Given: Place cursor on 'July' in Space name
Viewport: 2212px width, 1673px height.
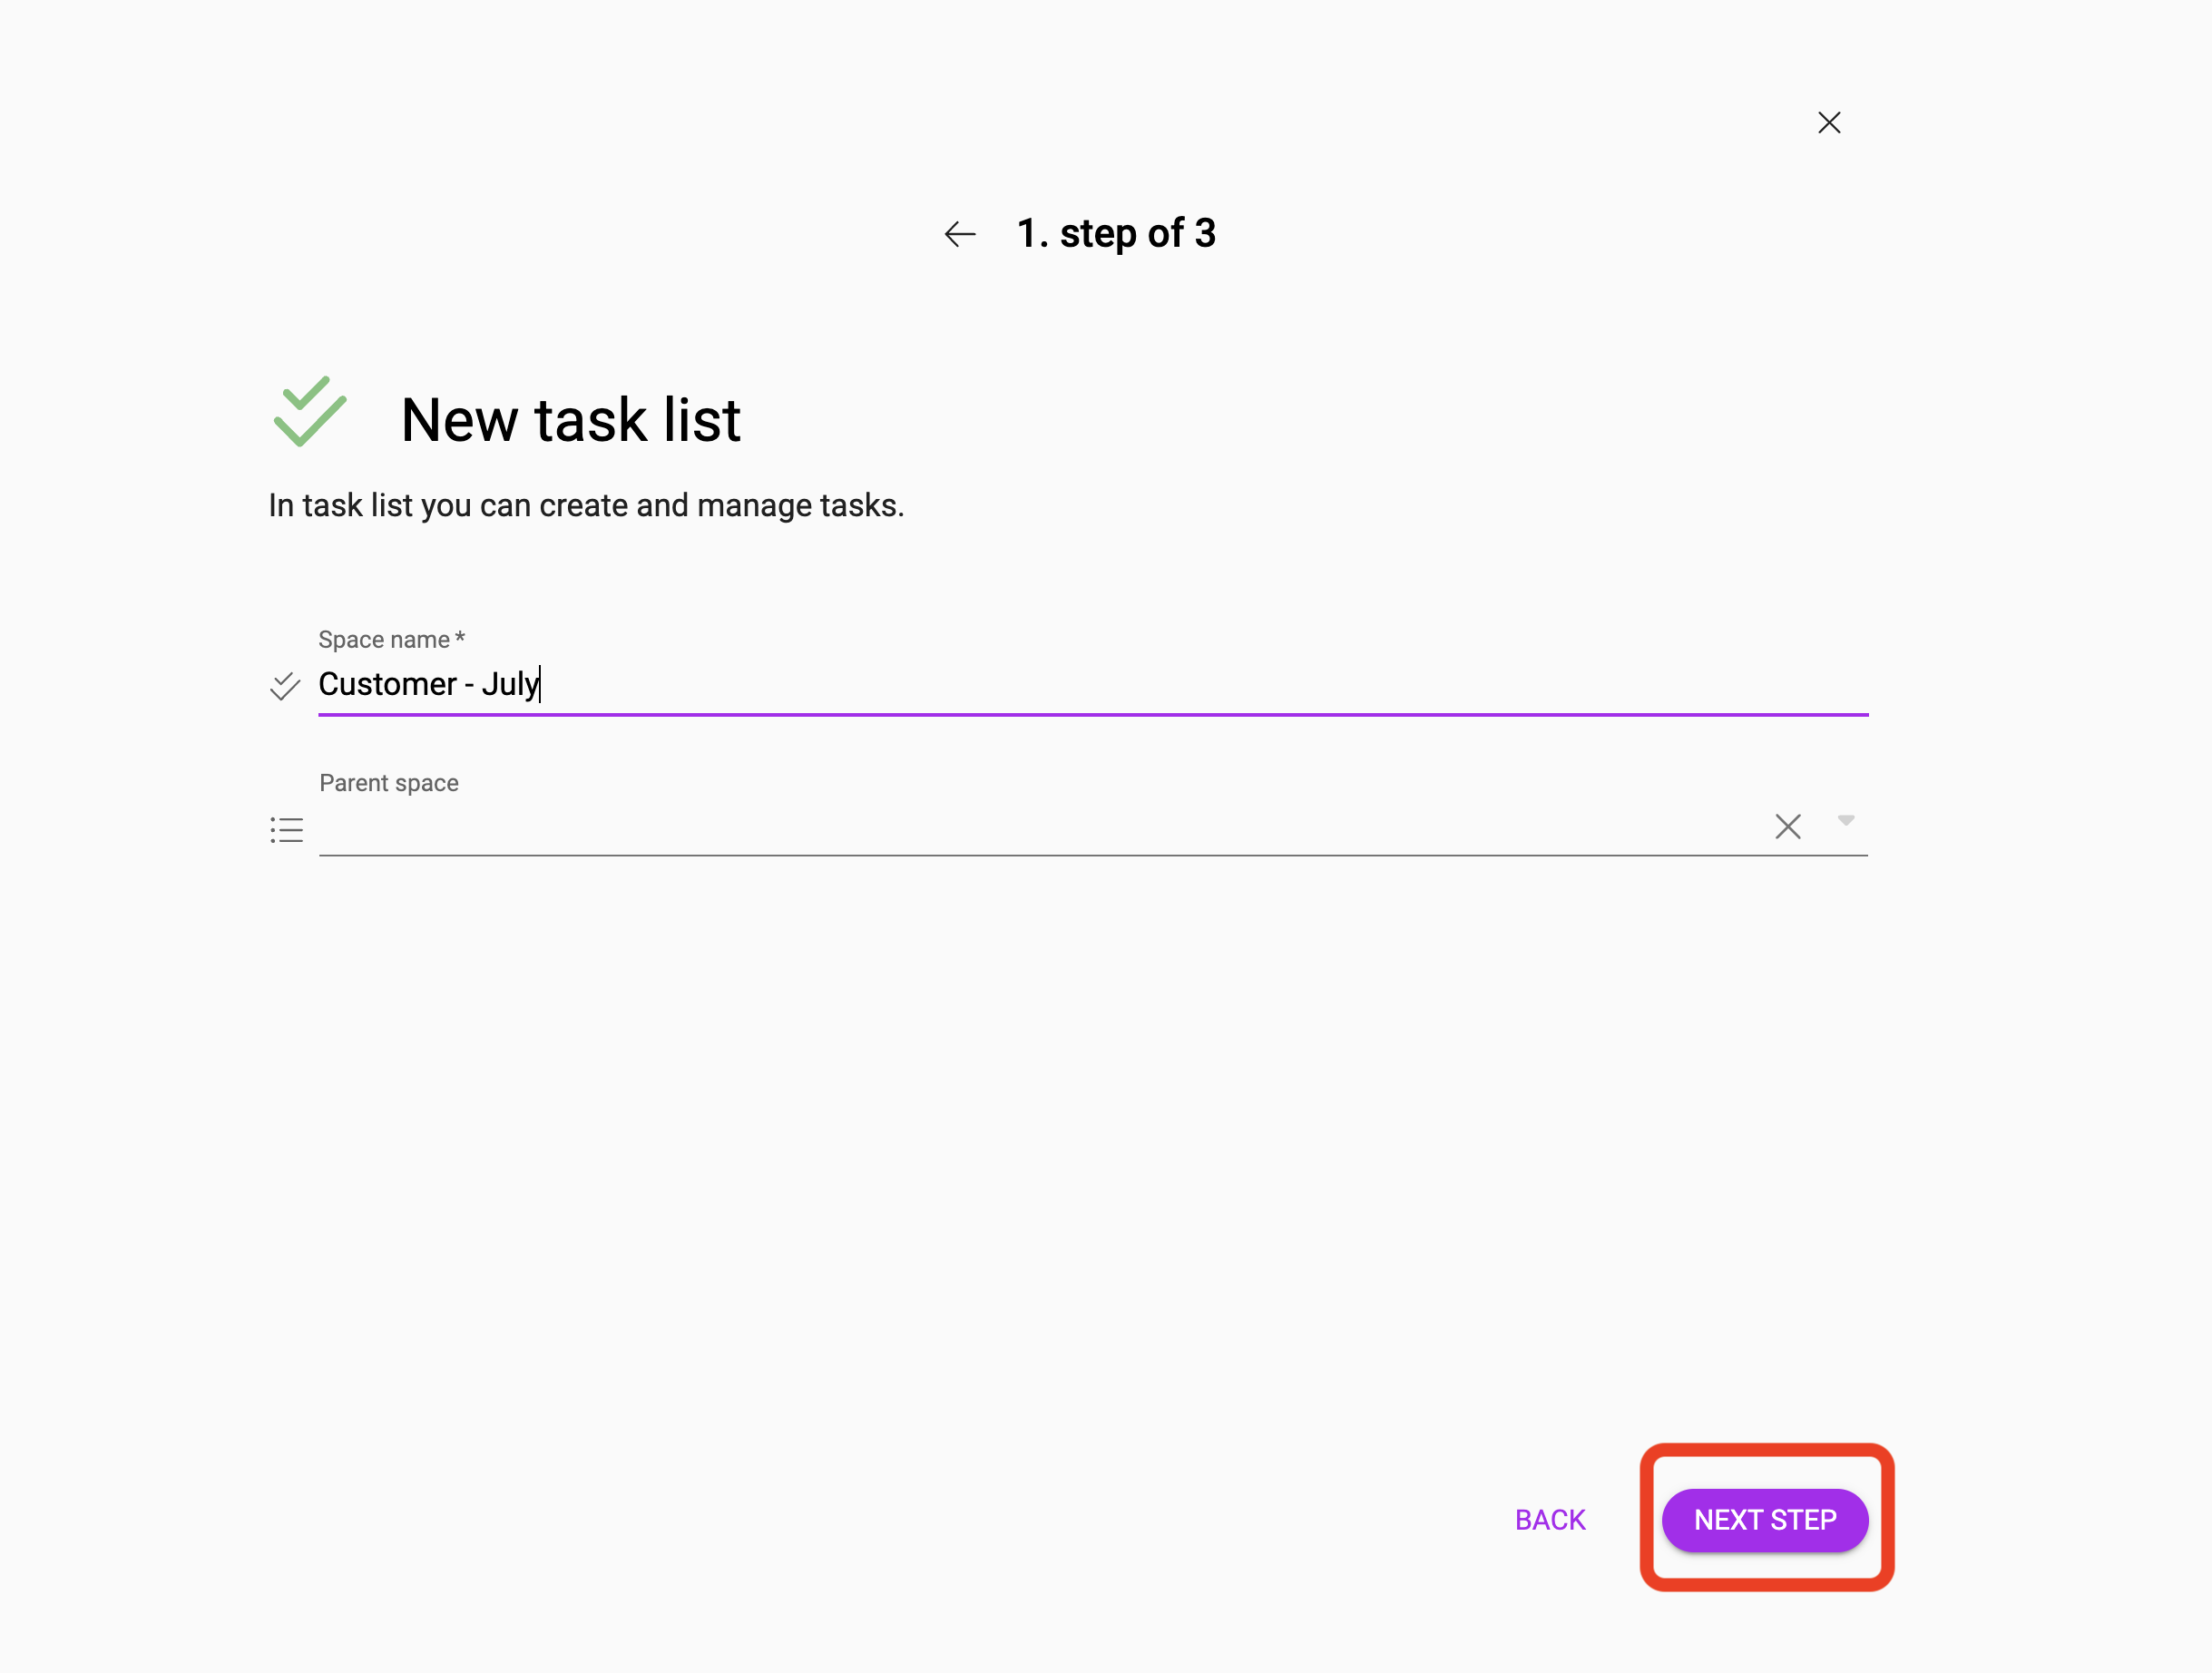Looking at the screenshot, I should (x=510, y=685).
